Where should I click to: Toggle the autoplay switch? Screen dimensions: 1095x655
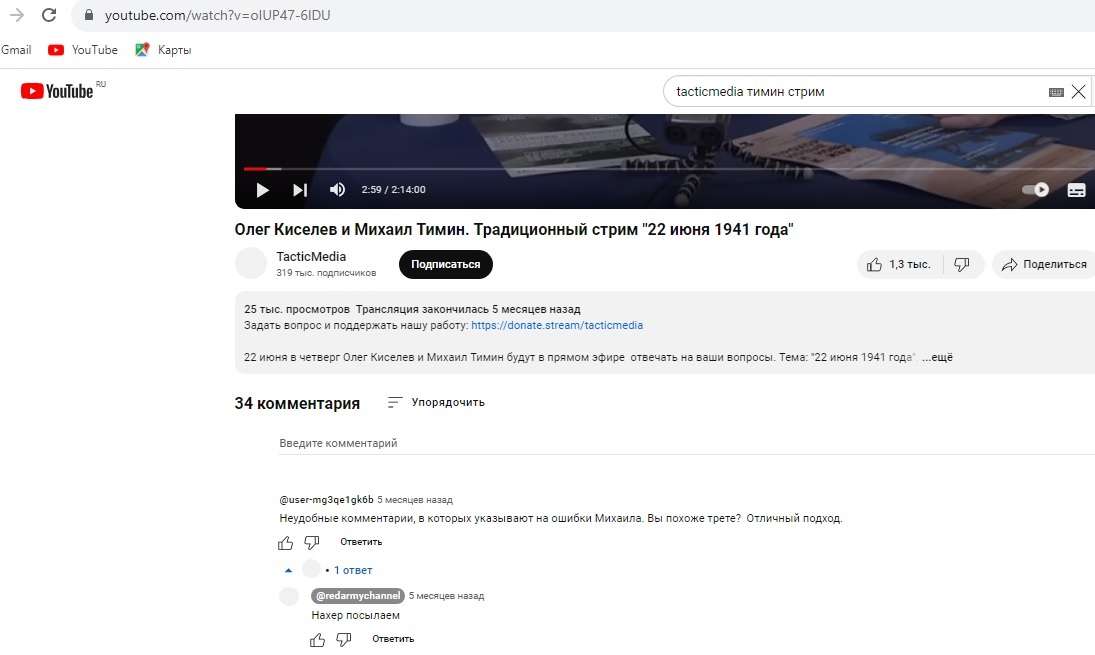pos(1035,189)
